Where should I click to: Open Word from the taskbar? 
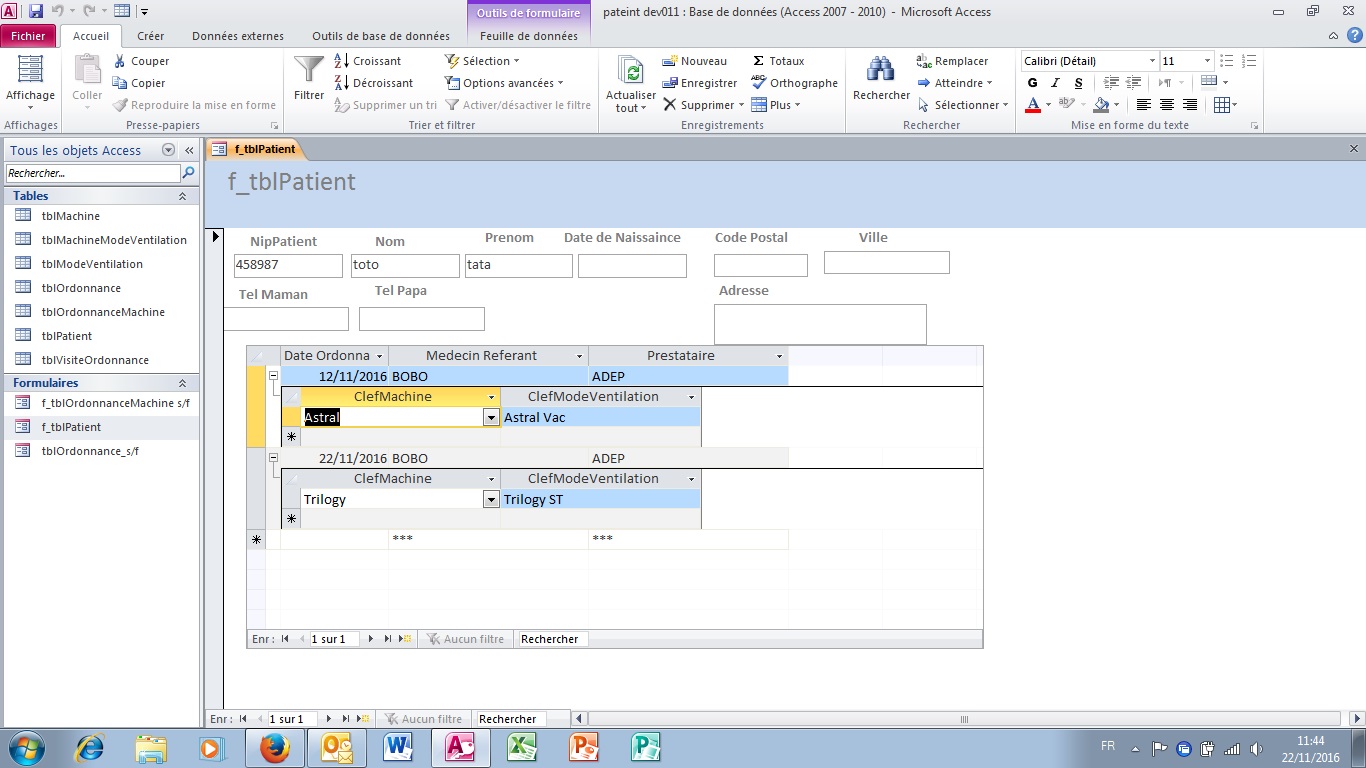(x=398, y=747)
